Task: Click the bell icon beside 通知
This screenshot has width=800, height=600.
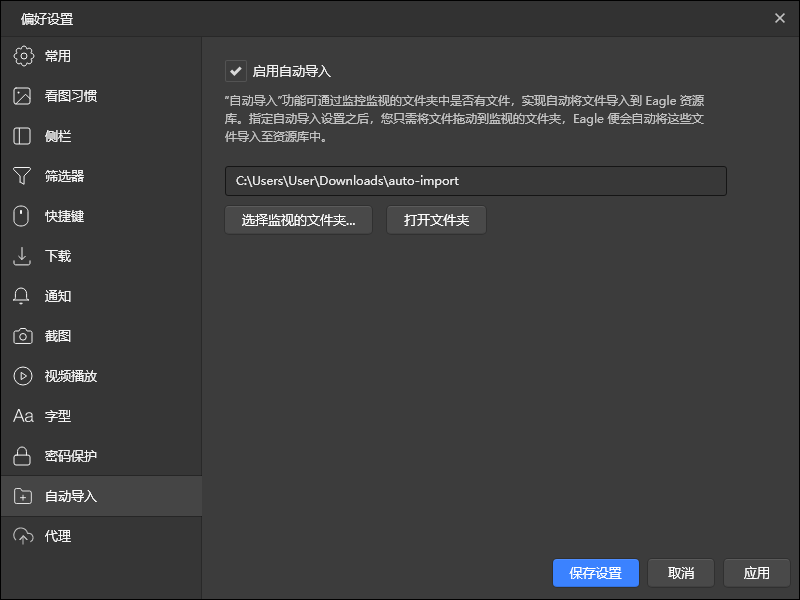Action: click(x=21, y=296)
